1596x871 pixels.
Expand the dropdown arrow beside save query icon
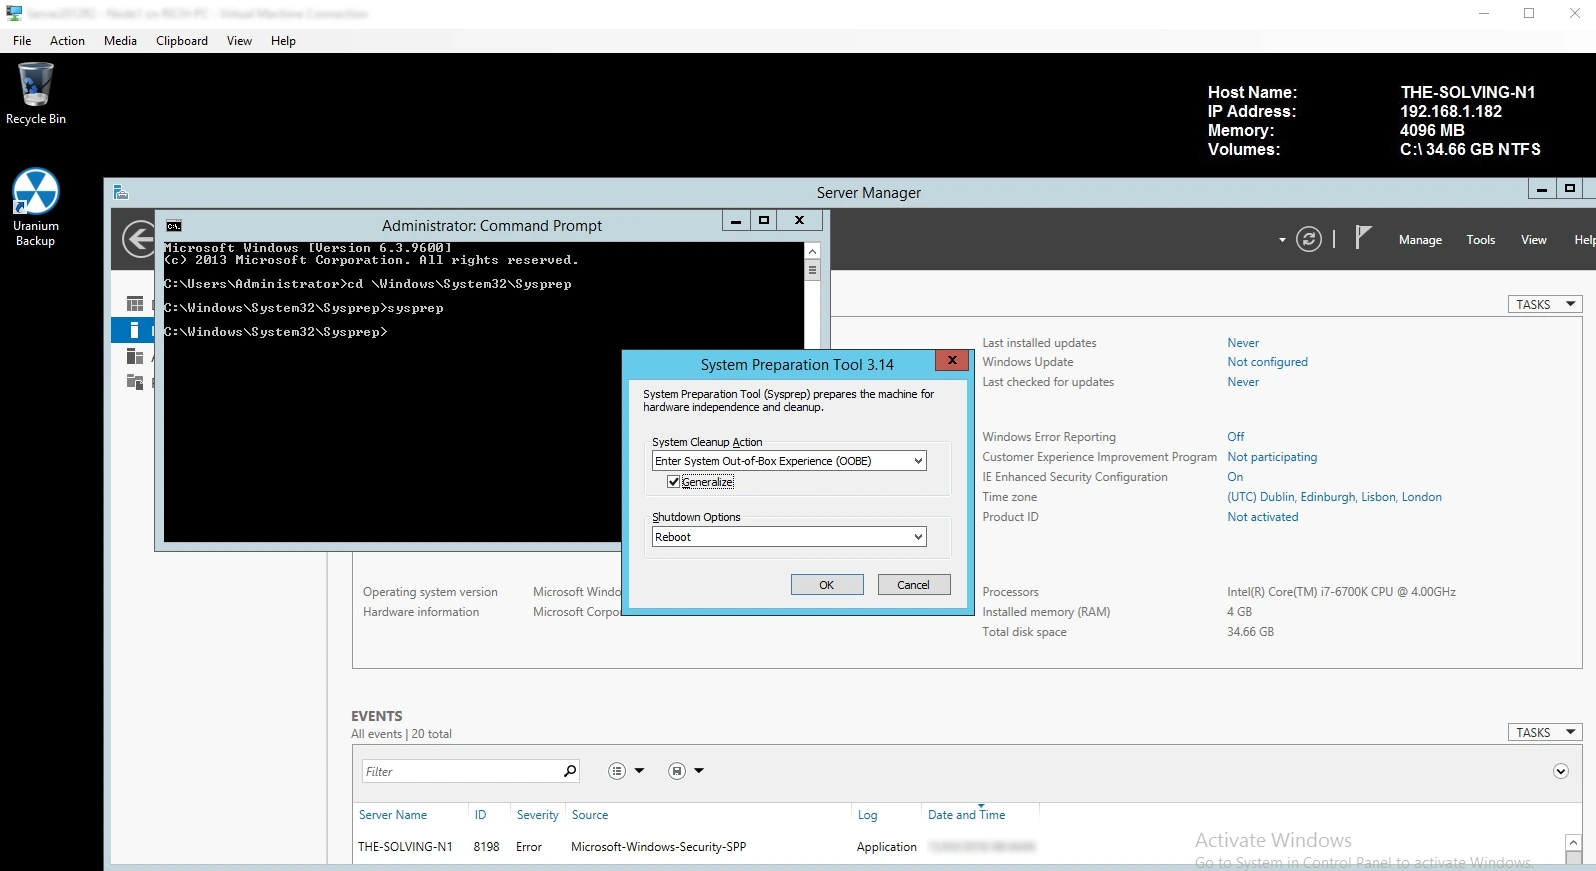point(699,771)
